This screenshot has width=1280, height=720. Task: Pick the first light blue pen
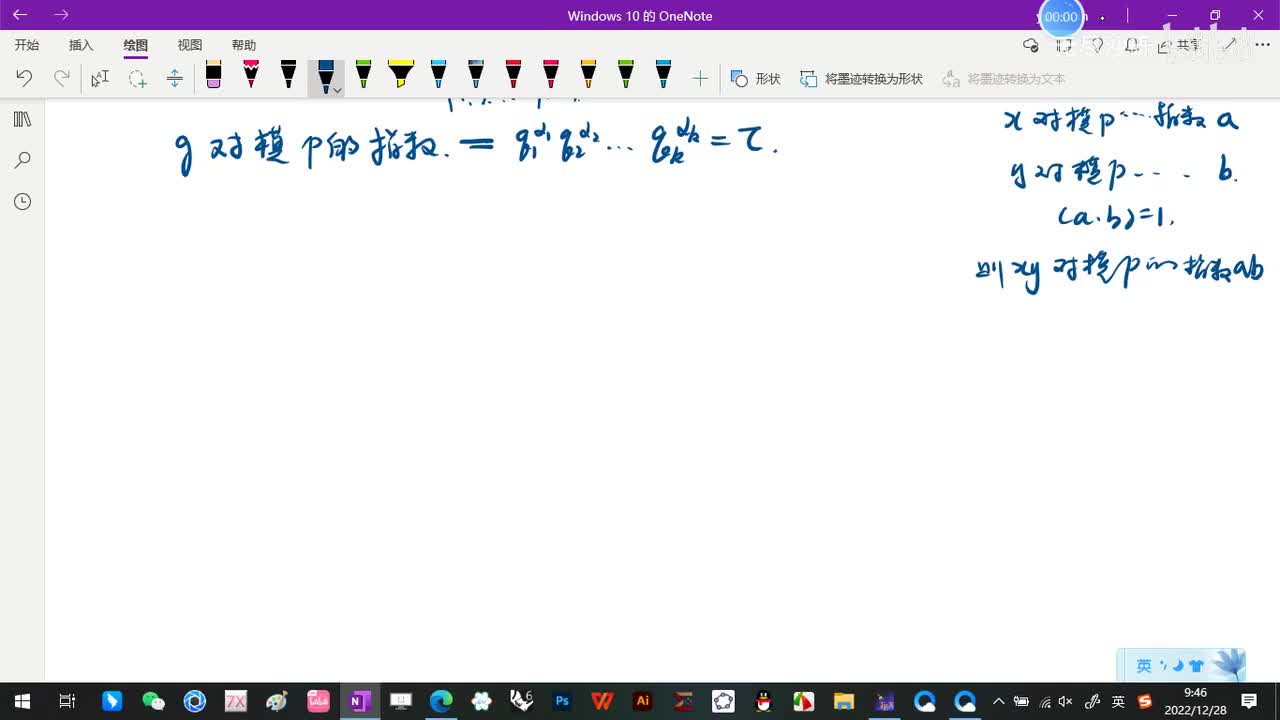438,75
